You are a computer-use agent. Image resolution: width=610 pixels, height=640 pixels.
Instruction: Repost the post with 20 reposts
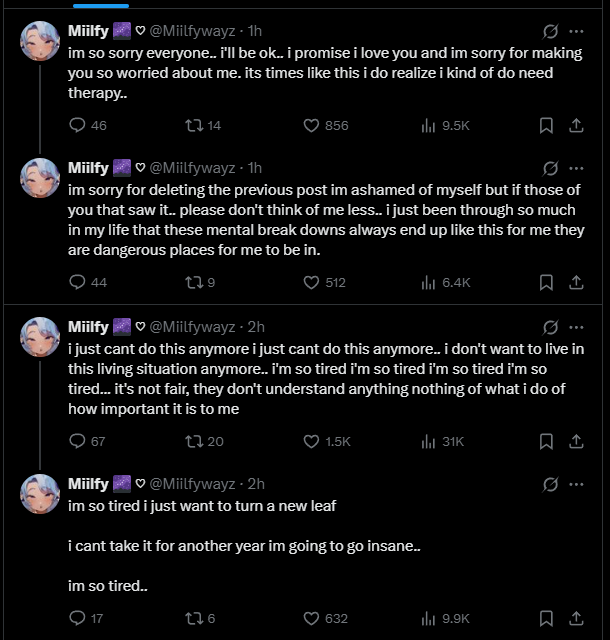pos(193,440)
